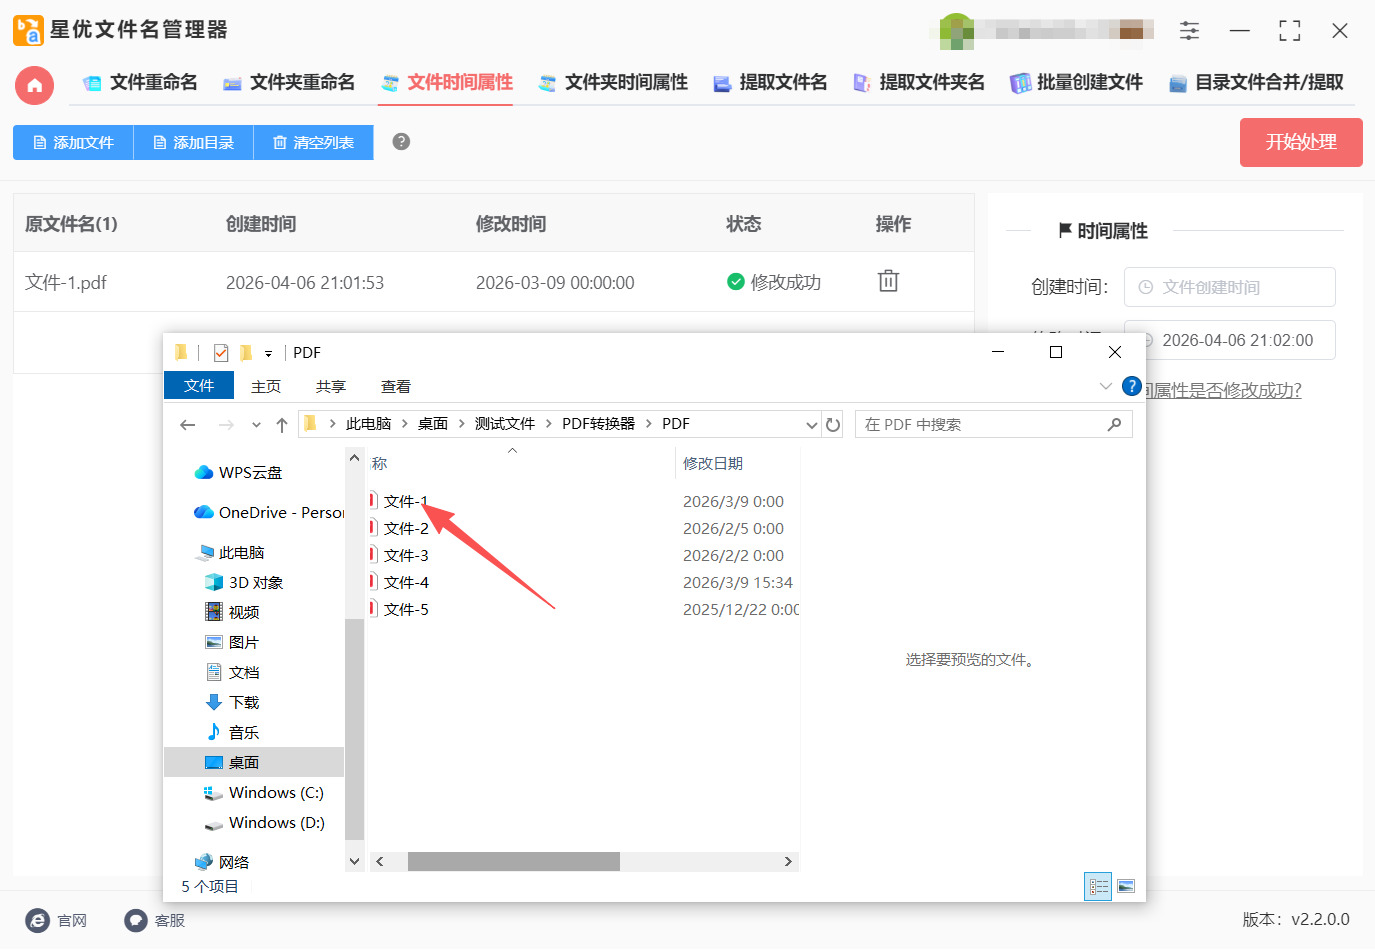The image size is (1375, 950).
Task: Select WPS云盘 in Explorer sidebar
Action: point(240,473)
